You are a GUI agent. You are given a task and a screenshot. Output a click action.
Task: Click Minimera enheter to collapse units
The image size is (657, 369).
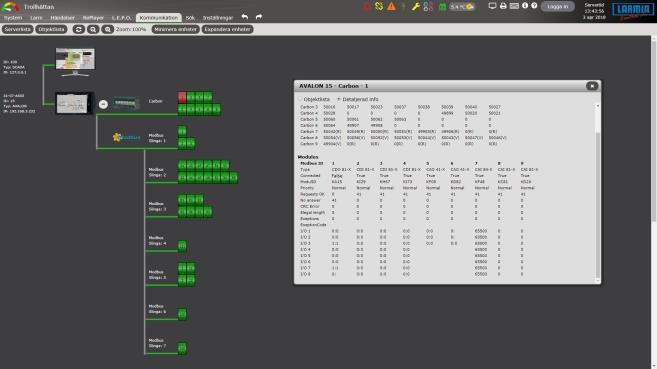point(175,29)
